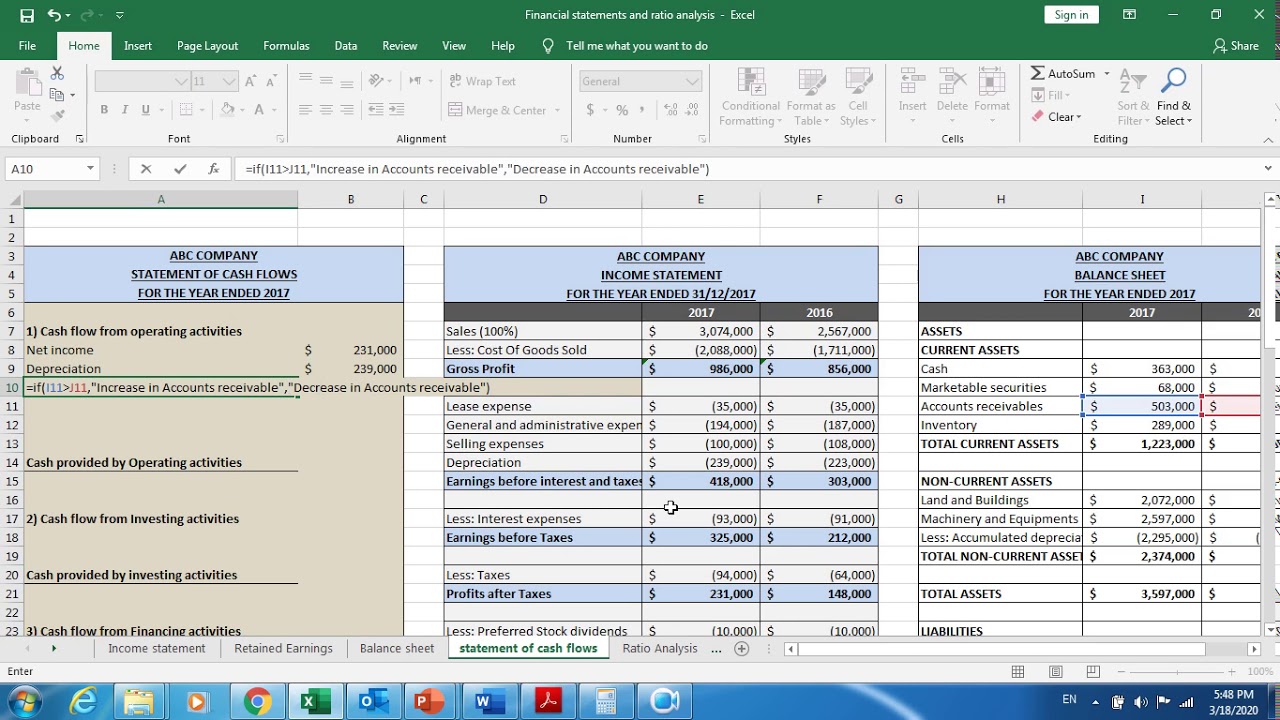This screenshot has height=720, width=1280.
Task: Open font color picker arrow
Action: coord(274,110)
